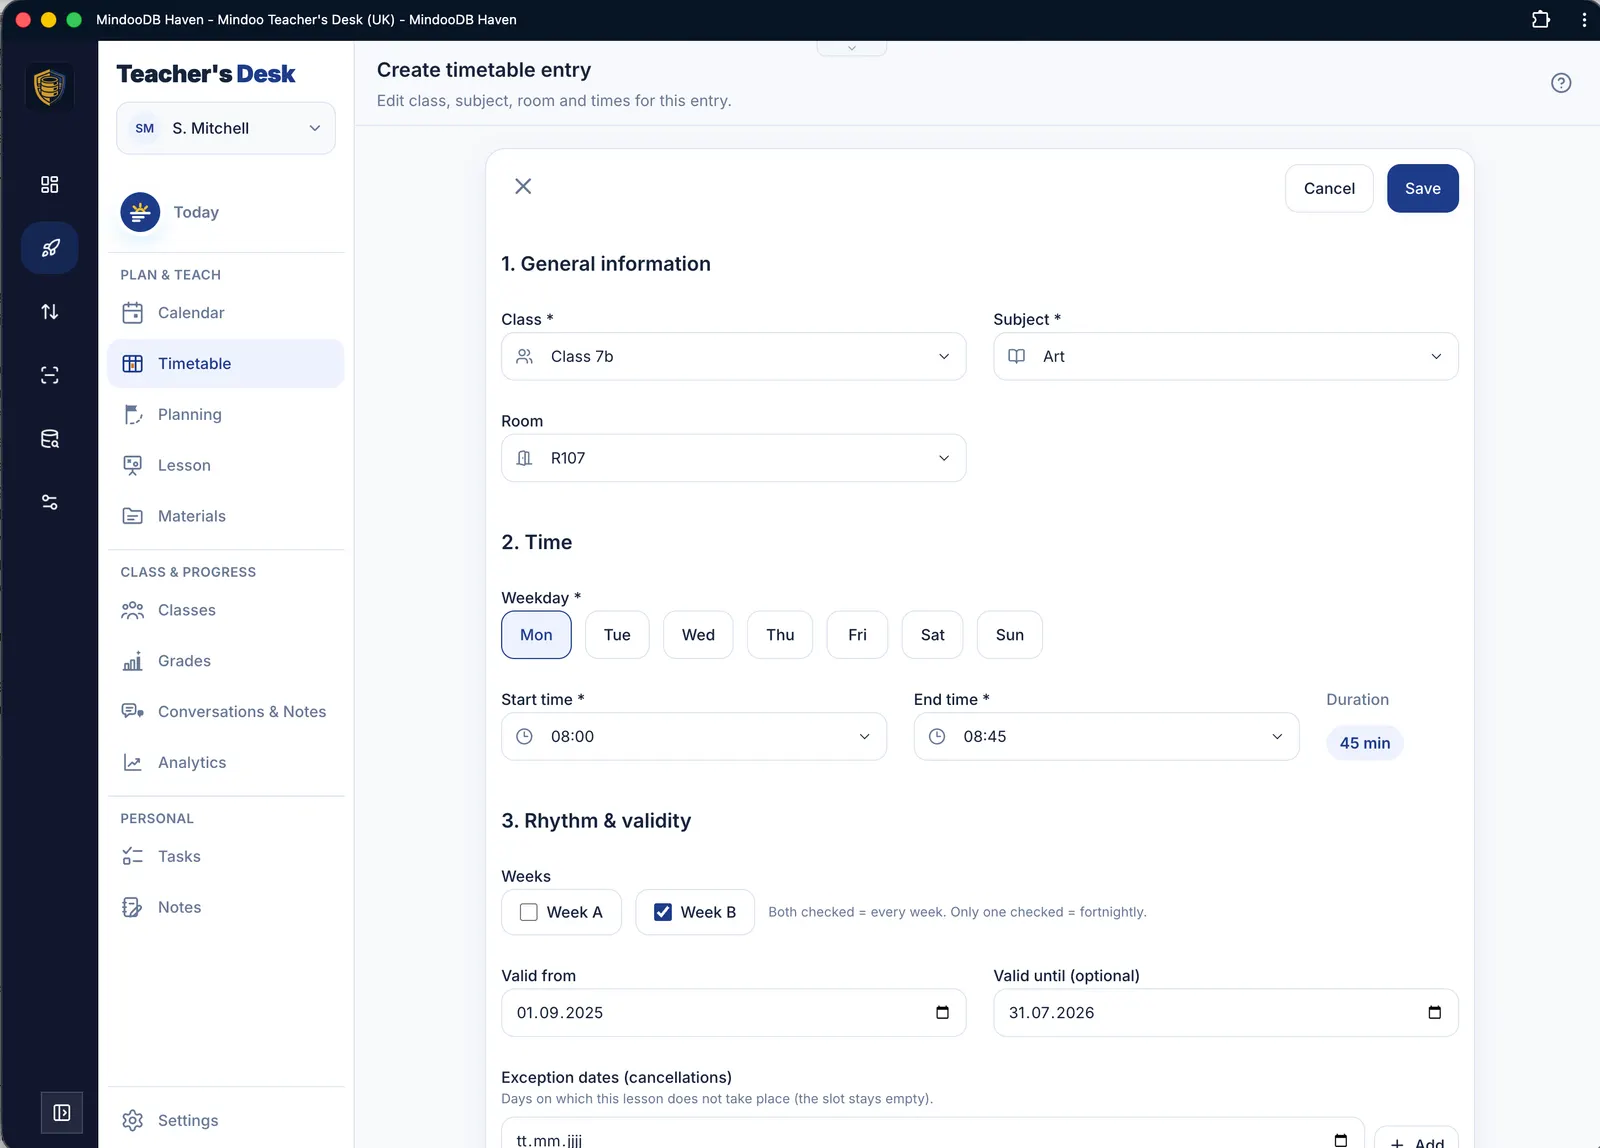Screen dimensions: 1600x1148
Task: Select Wed weekday toggle
Action: [x=698, y=635]
